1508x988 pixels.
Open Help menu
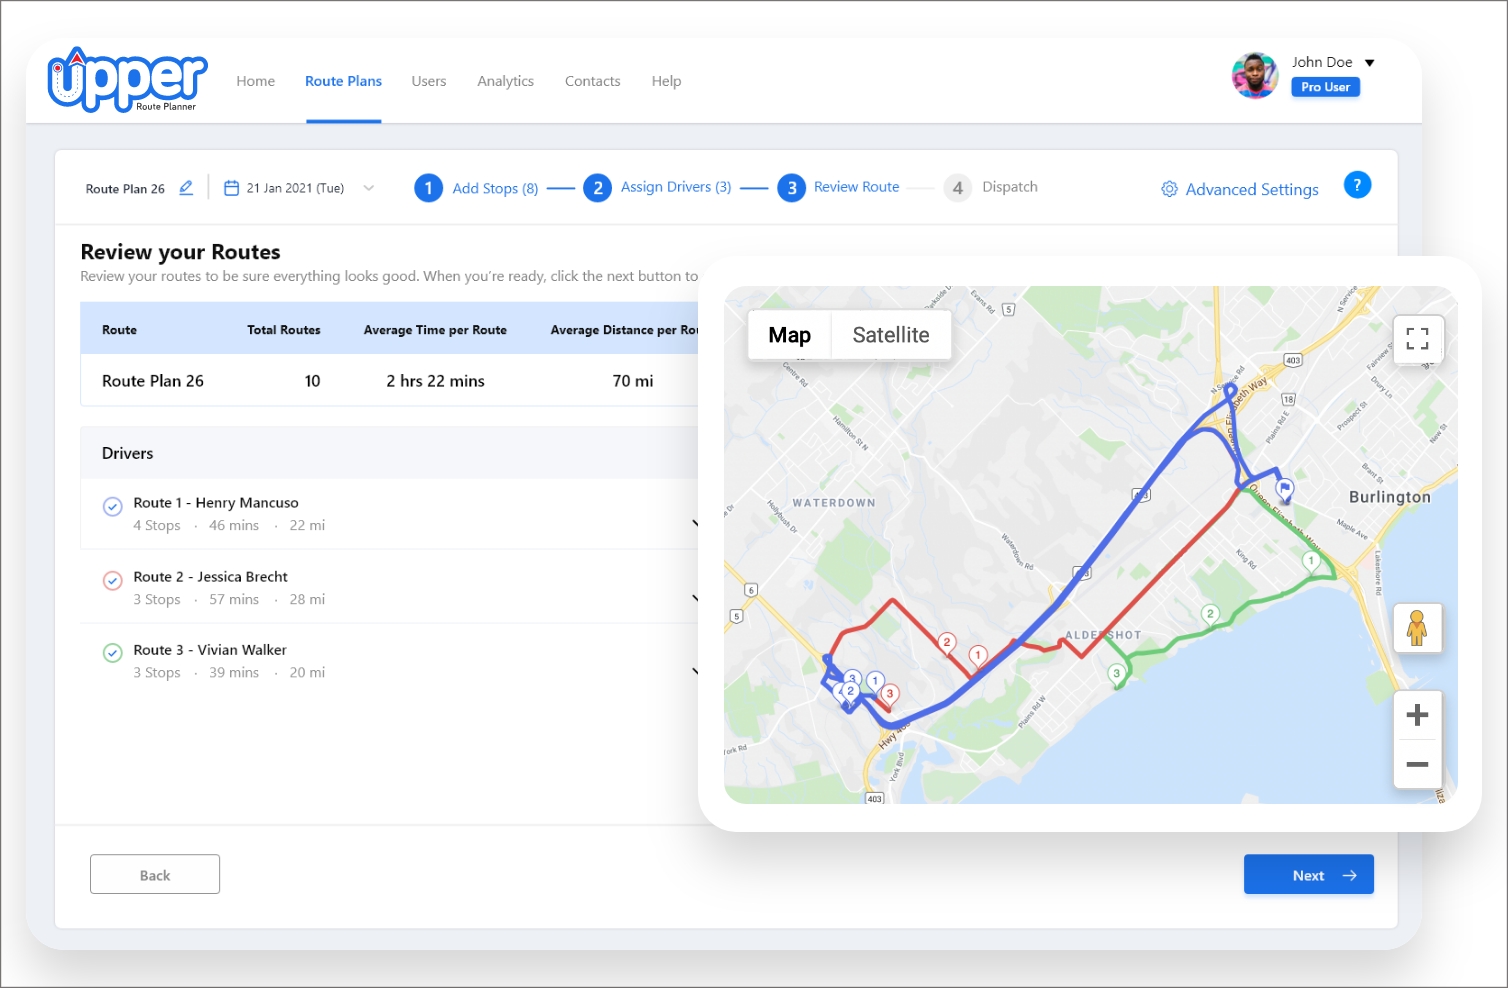click(666, 81)
